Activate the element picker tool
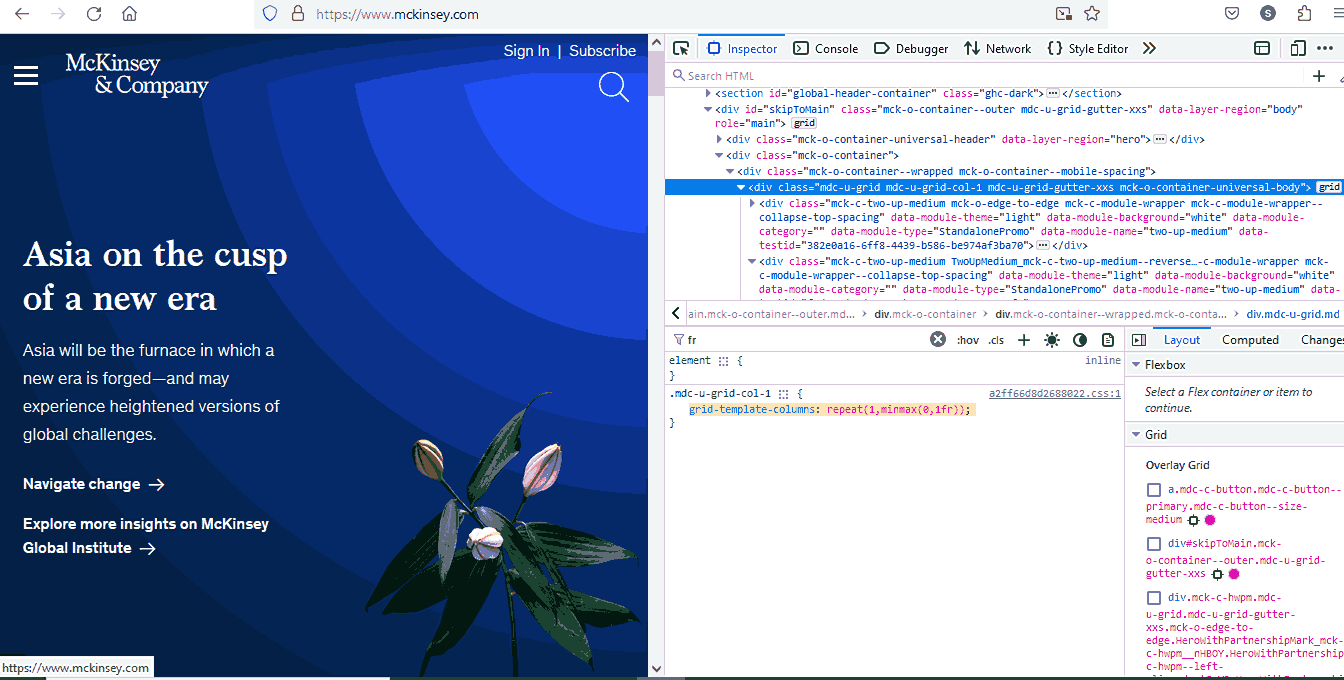 point(681,47)
